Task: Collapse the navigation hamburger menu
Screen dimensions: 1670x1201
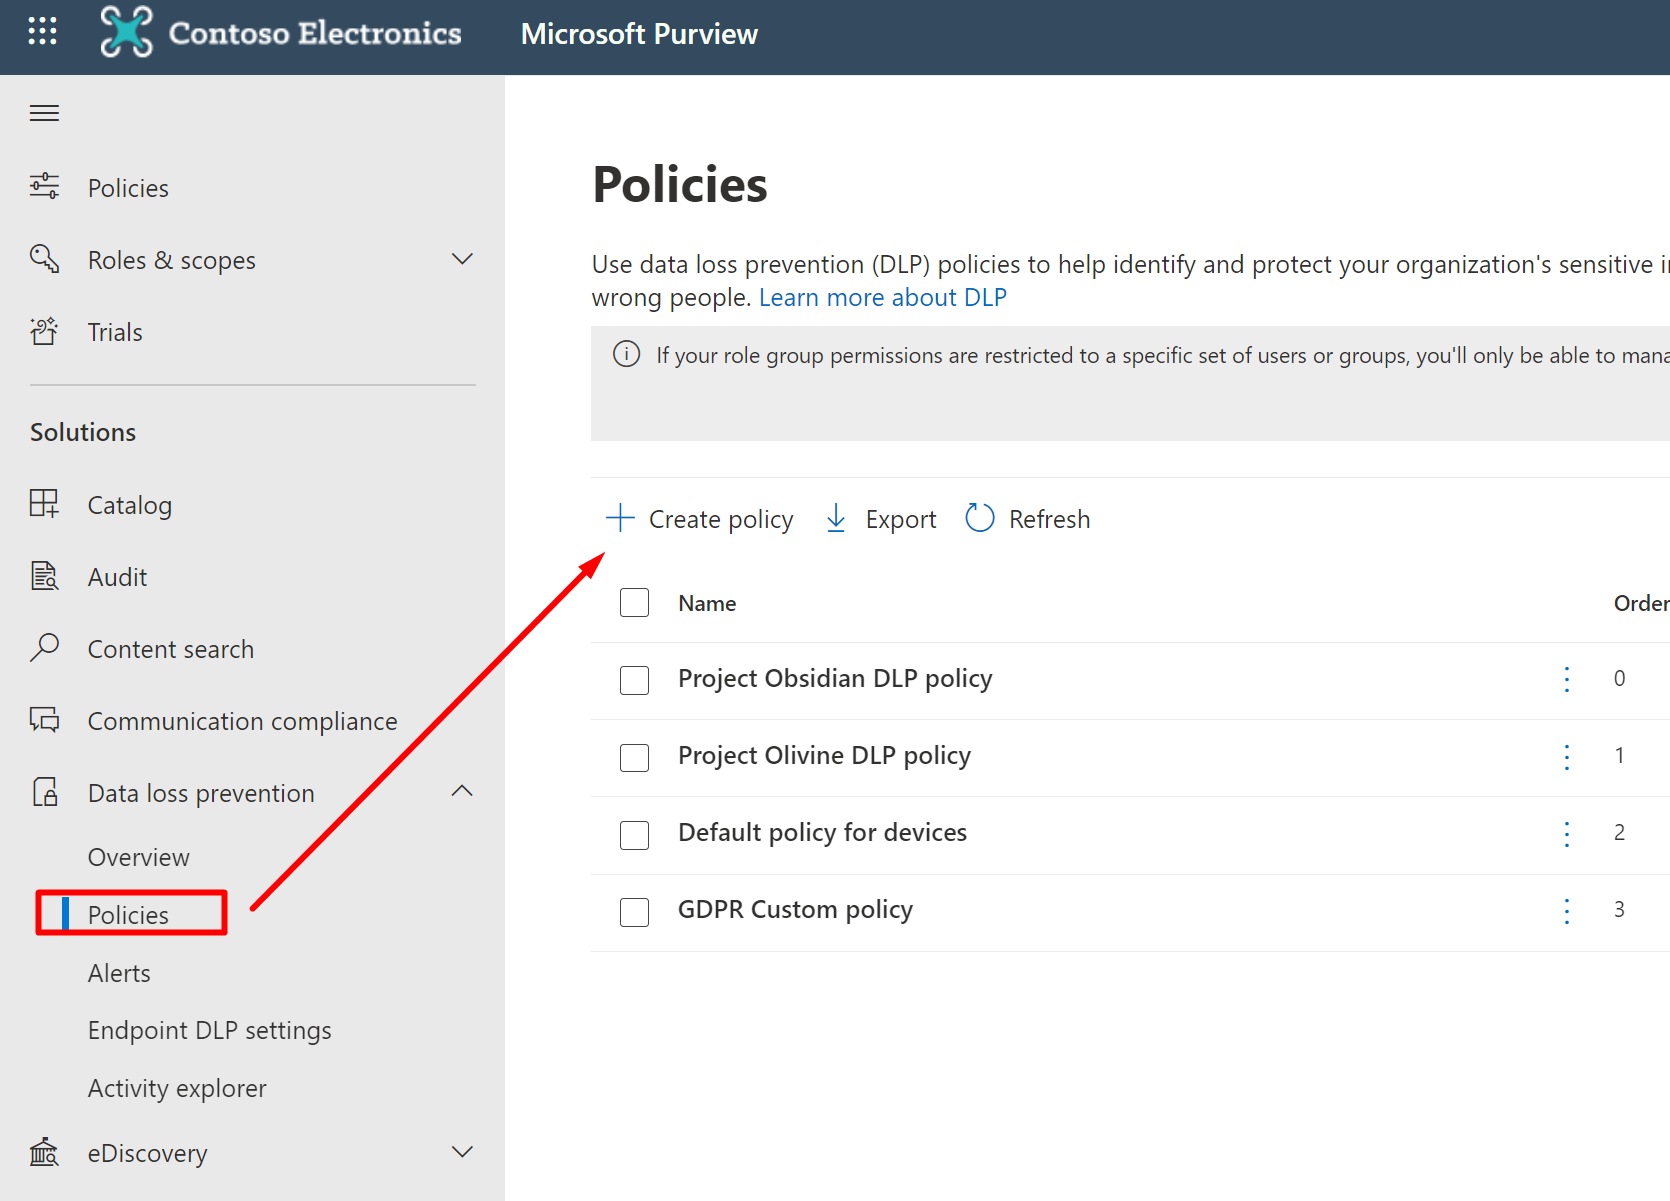Action: pyautogui.click(x=44, y=113)
